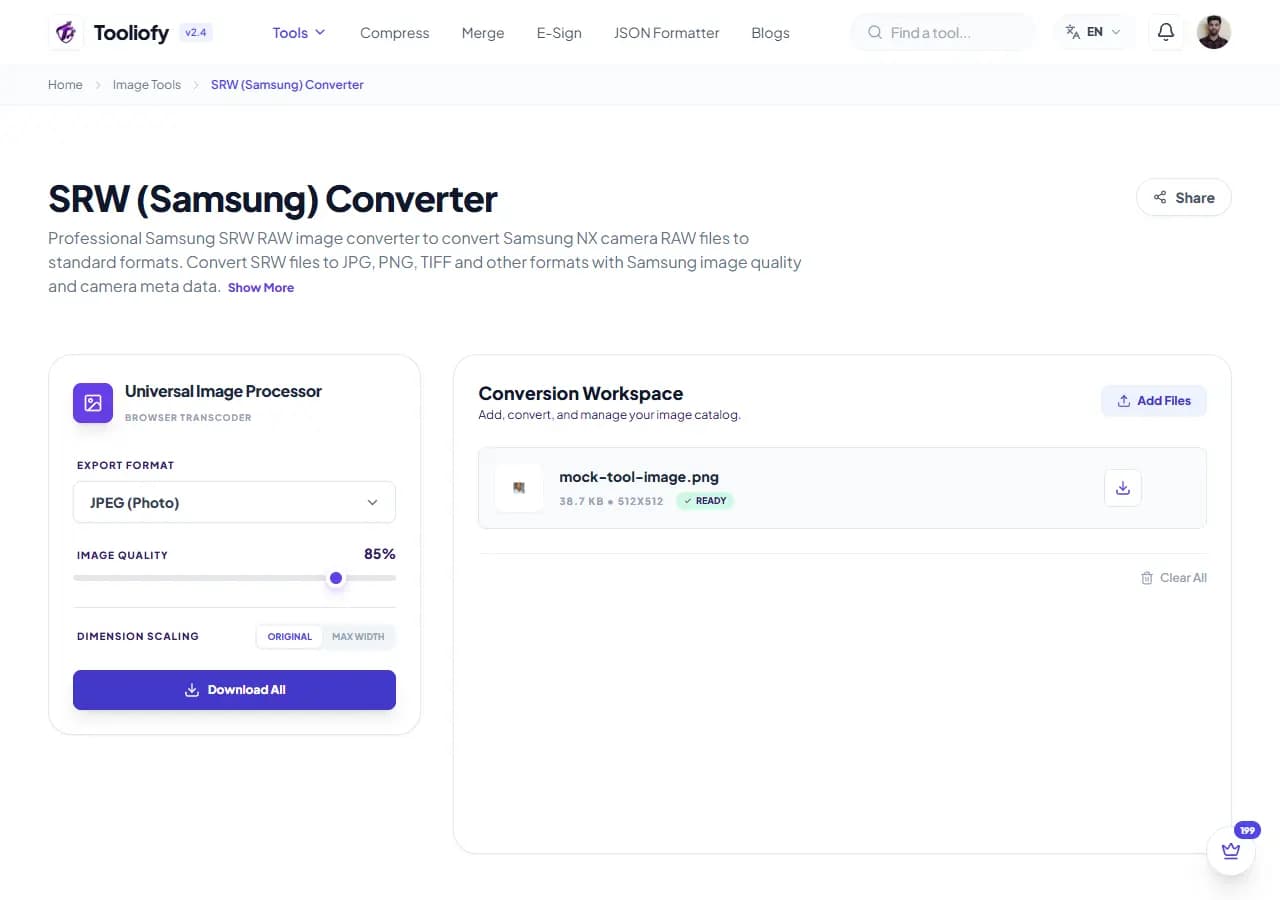Click the Tooliofy brand name
1280x900 pixels.
[131, 33]
